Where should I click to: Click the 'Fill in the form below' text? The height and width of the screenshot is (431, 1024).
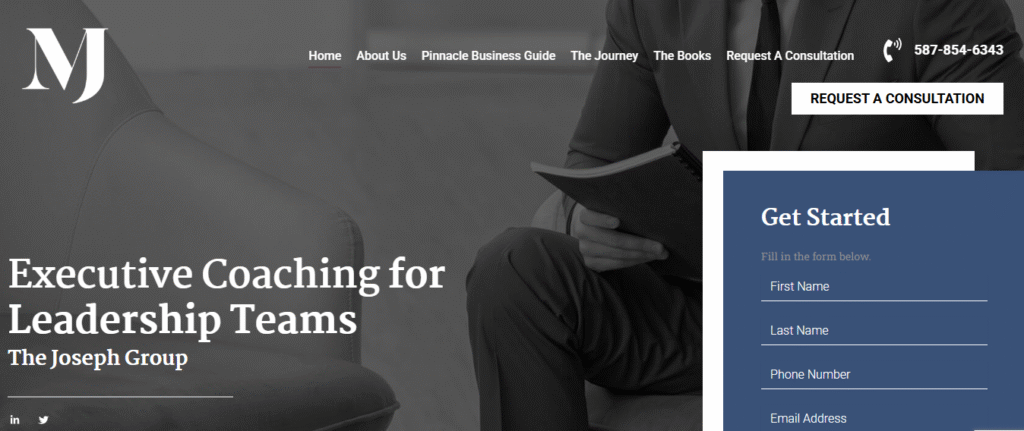point(816,257)
